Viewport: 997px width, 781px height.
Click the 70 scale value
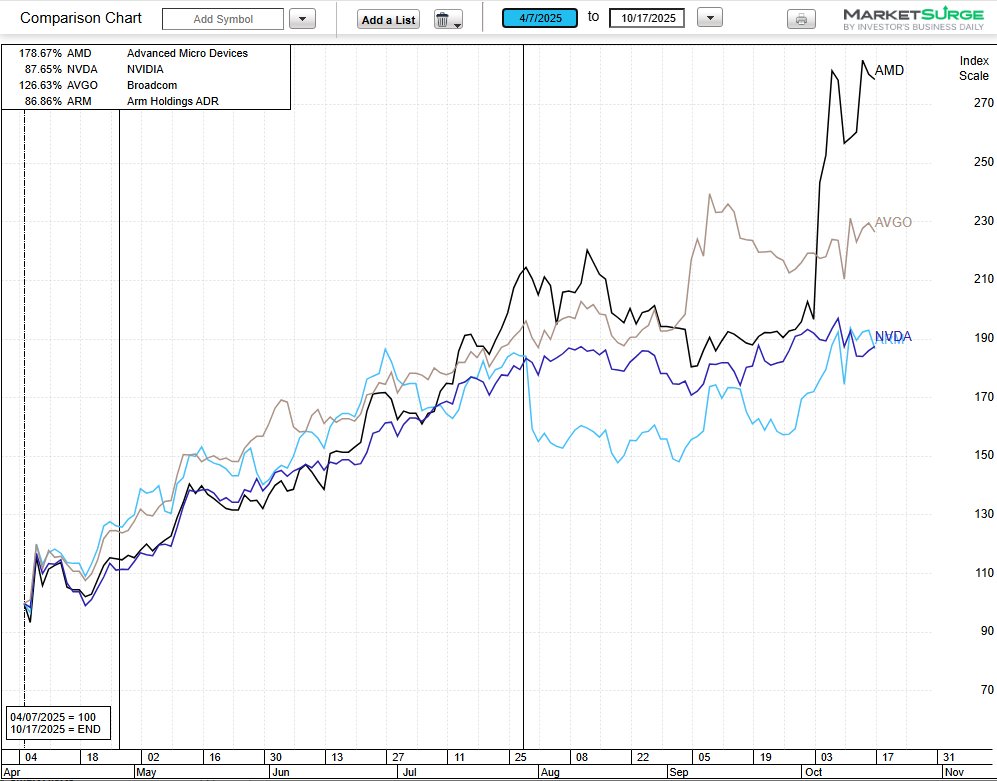coord(987,689)
